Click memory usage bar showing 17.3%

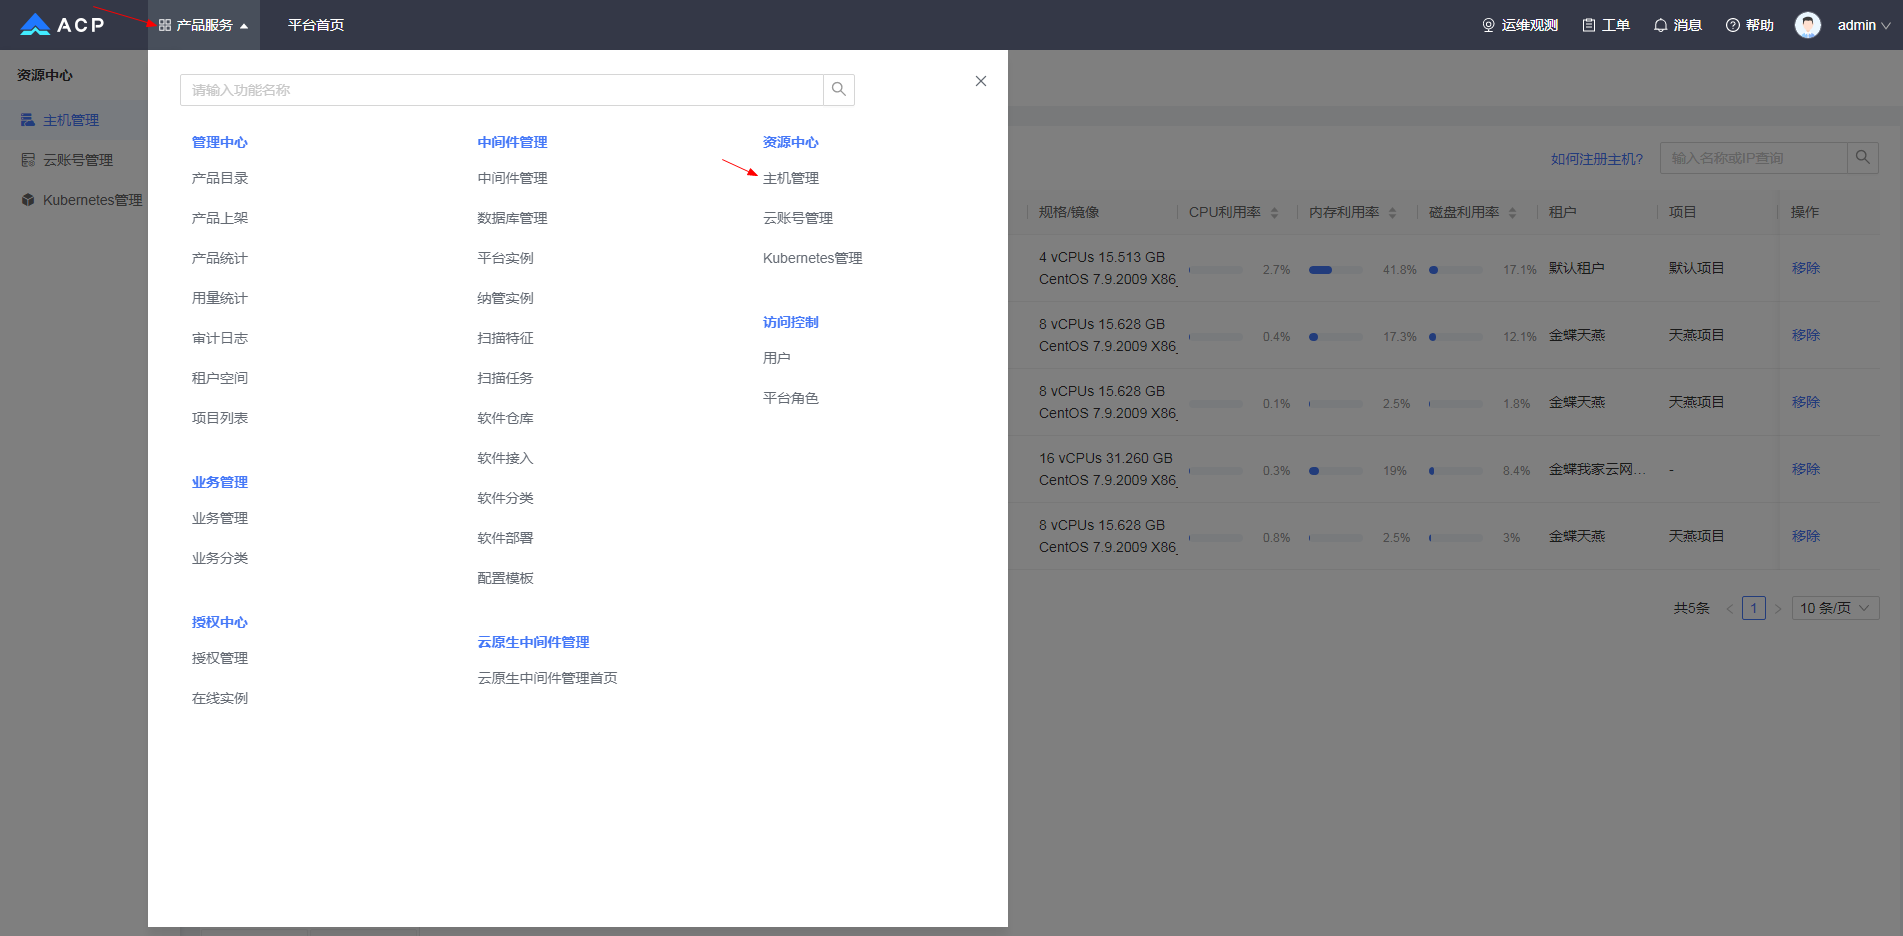tap(1336, 337)
